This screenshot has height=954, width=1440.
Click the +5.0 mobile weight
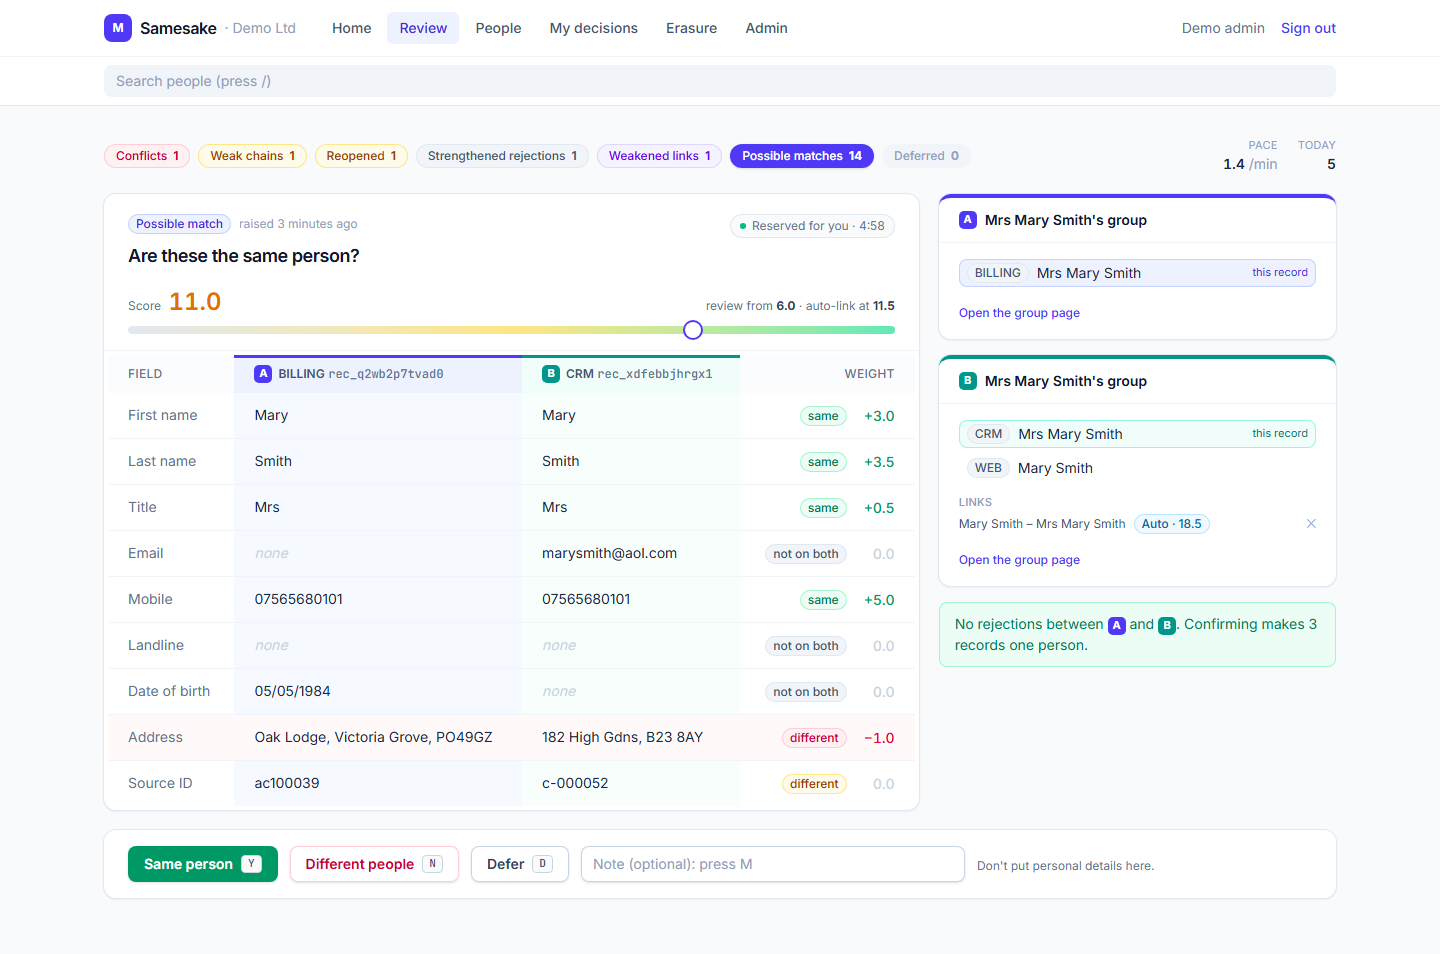coord(879,600)
